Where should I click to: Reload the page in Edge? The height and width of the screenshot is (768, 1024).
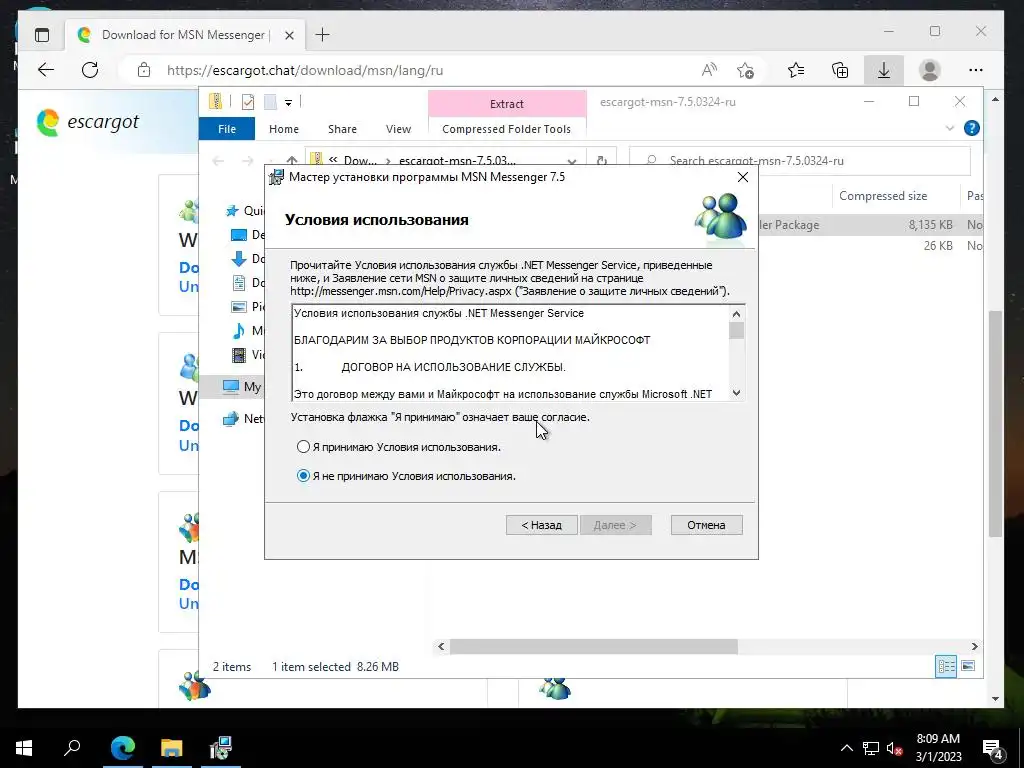[x=89, y=70]
